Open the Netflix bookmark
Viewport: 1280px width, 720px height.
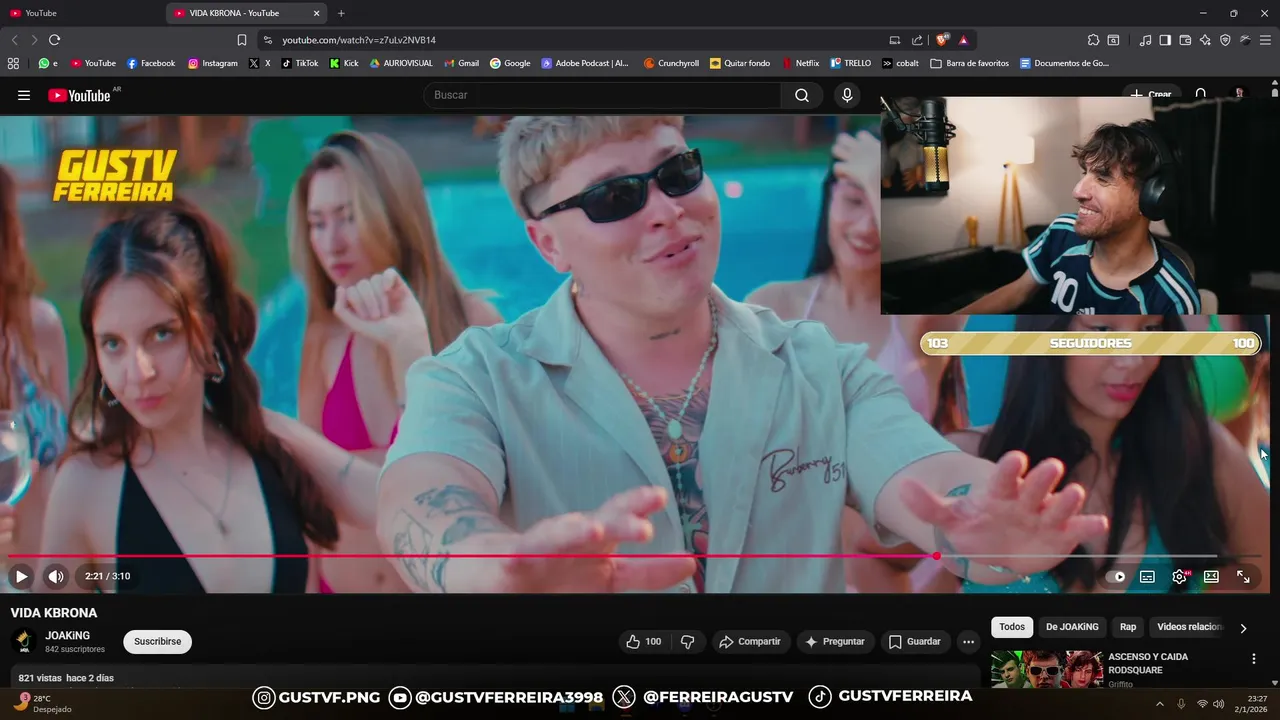coord(800,63)
